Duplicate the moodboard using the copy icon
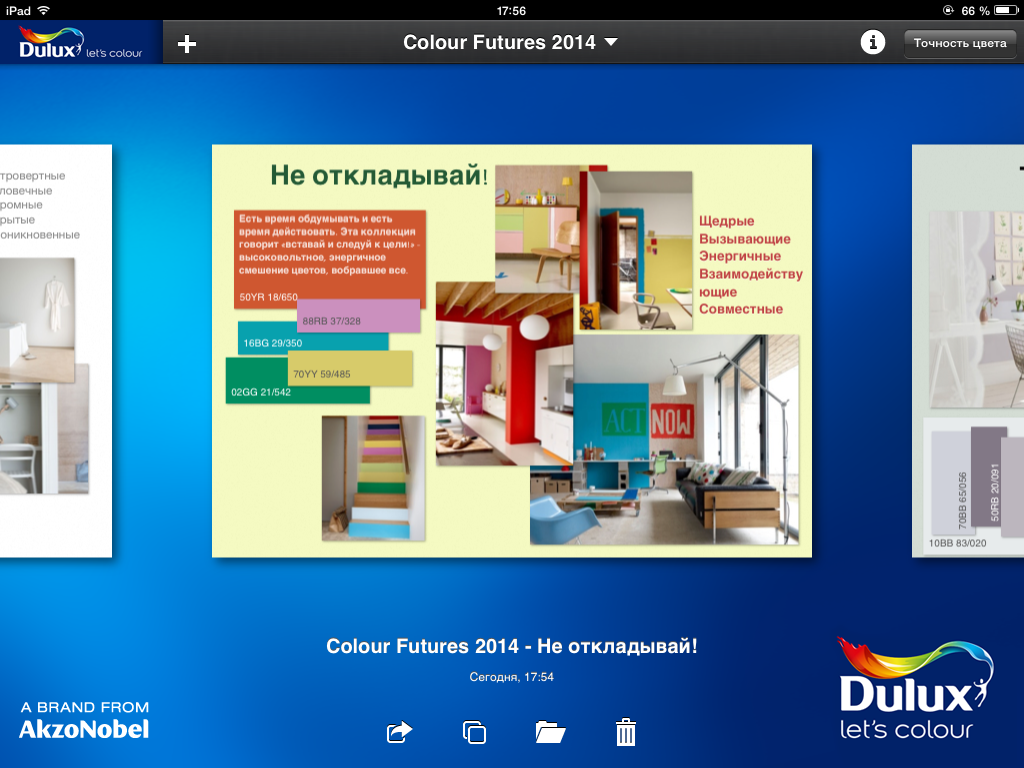 tap(474, 732)
